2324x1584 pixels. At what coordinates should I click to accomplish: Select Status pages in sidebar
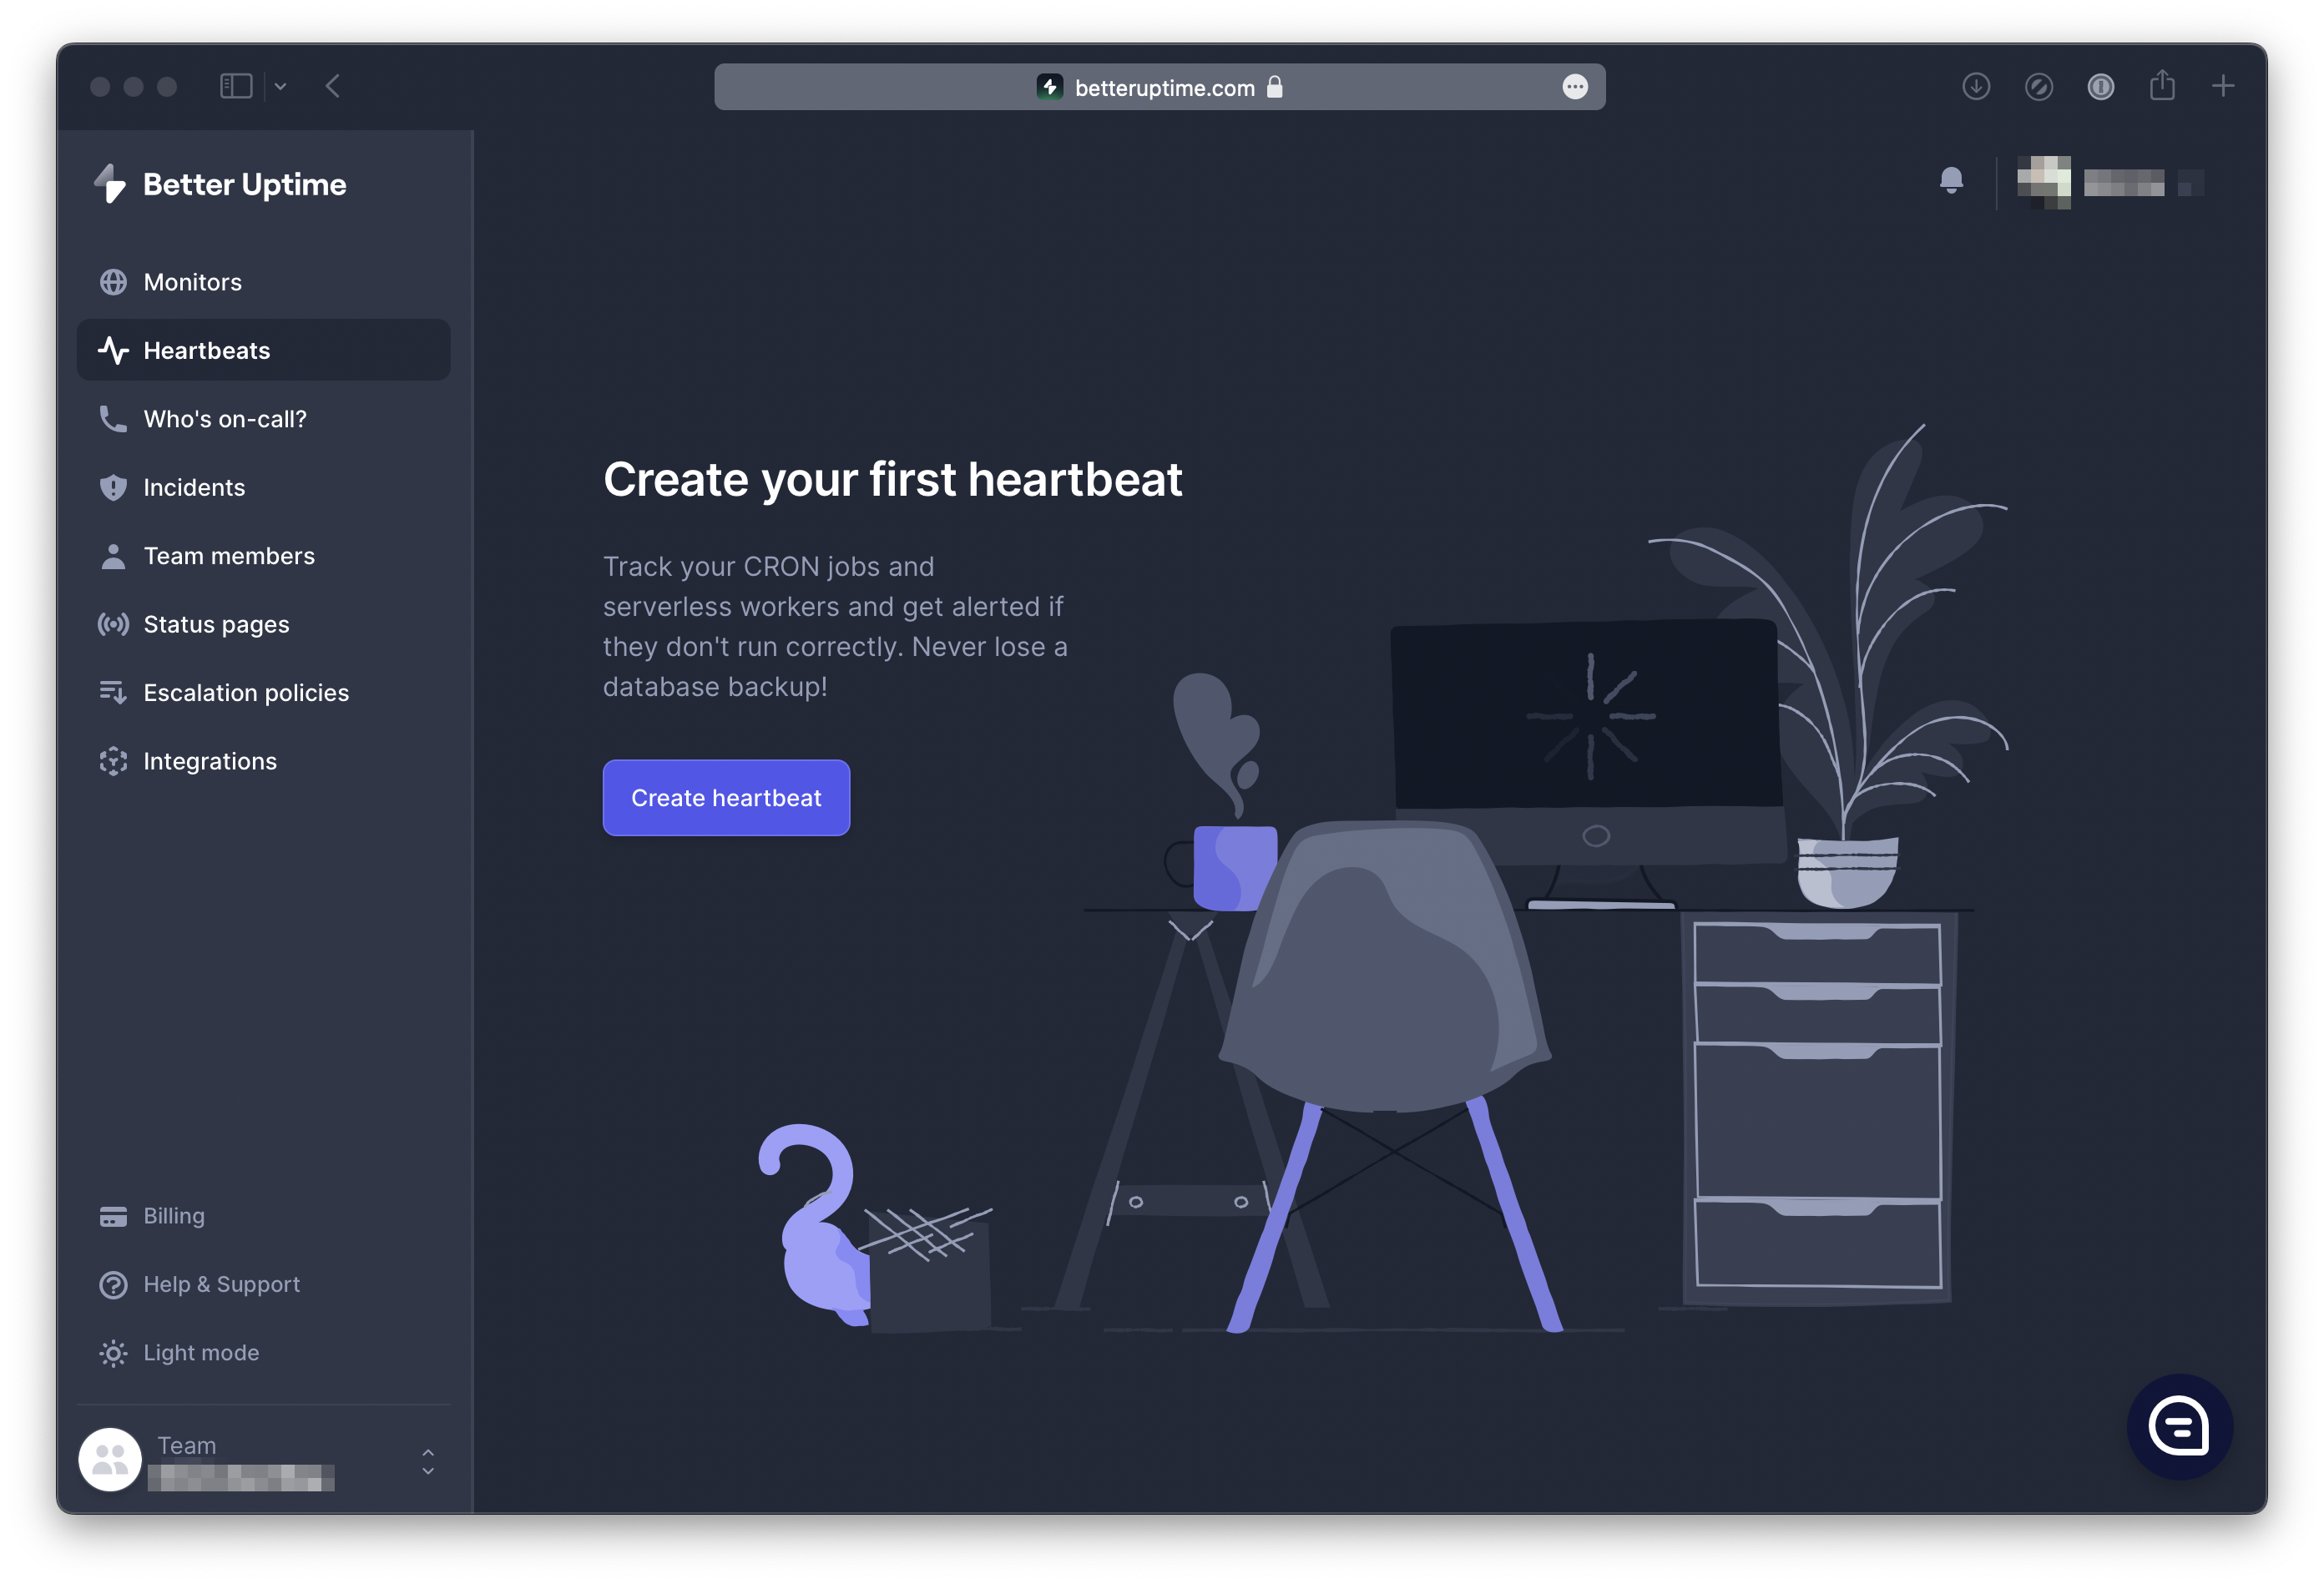click(x=216, y=624)
